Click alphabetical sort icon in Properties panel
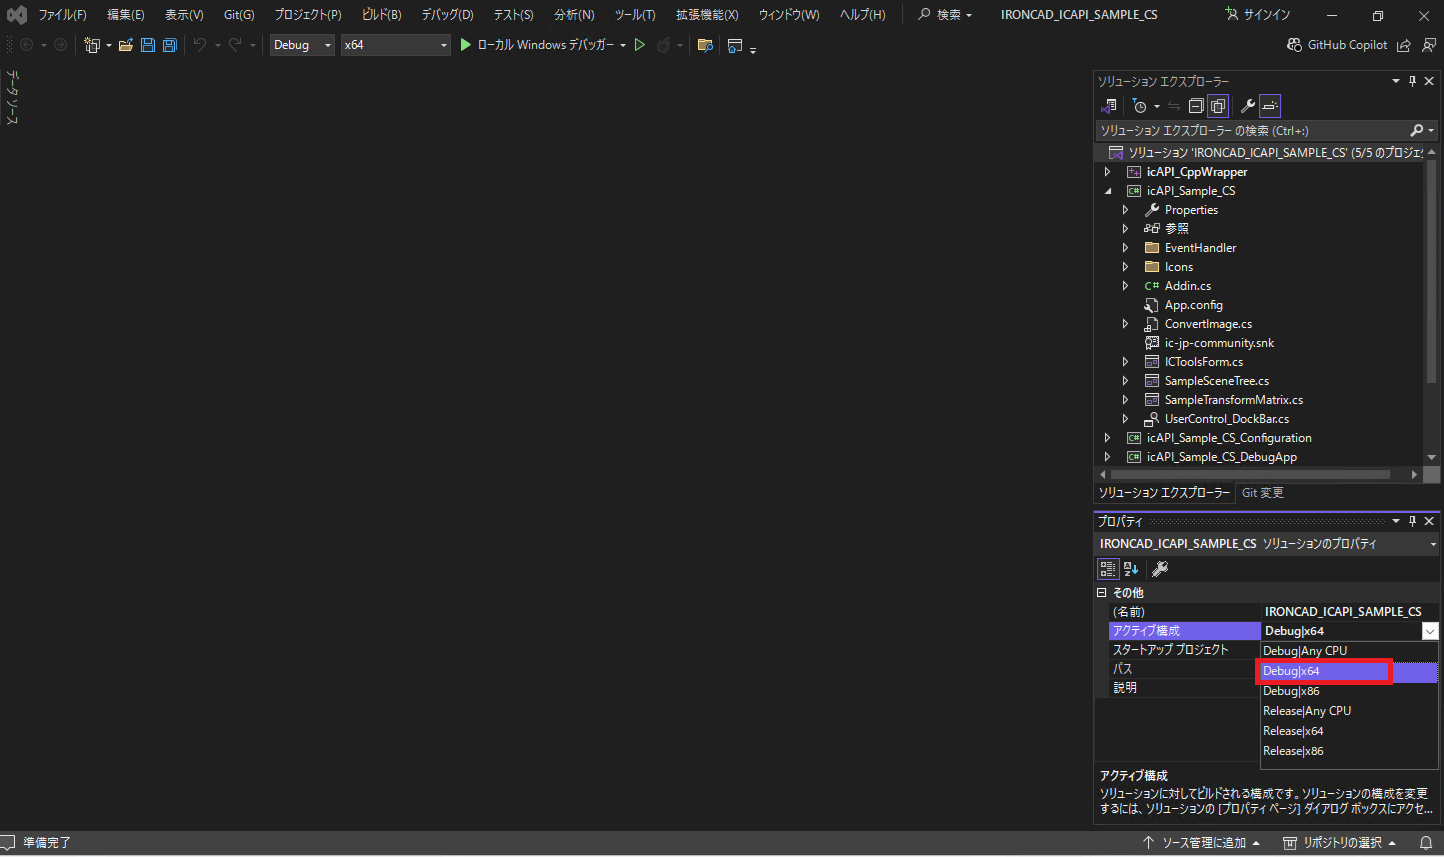The width and height of the screenshot is (1444, 857). (x=1131, y=569)
